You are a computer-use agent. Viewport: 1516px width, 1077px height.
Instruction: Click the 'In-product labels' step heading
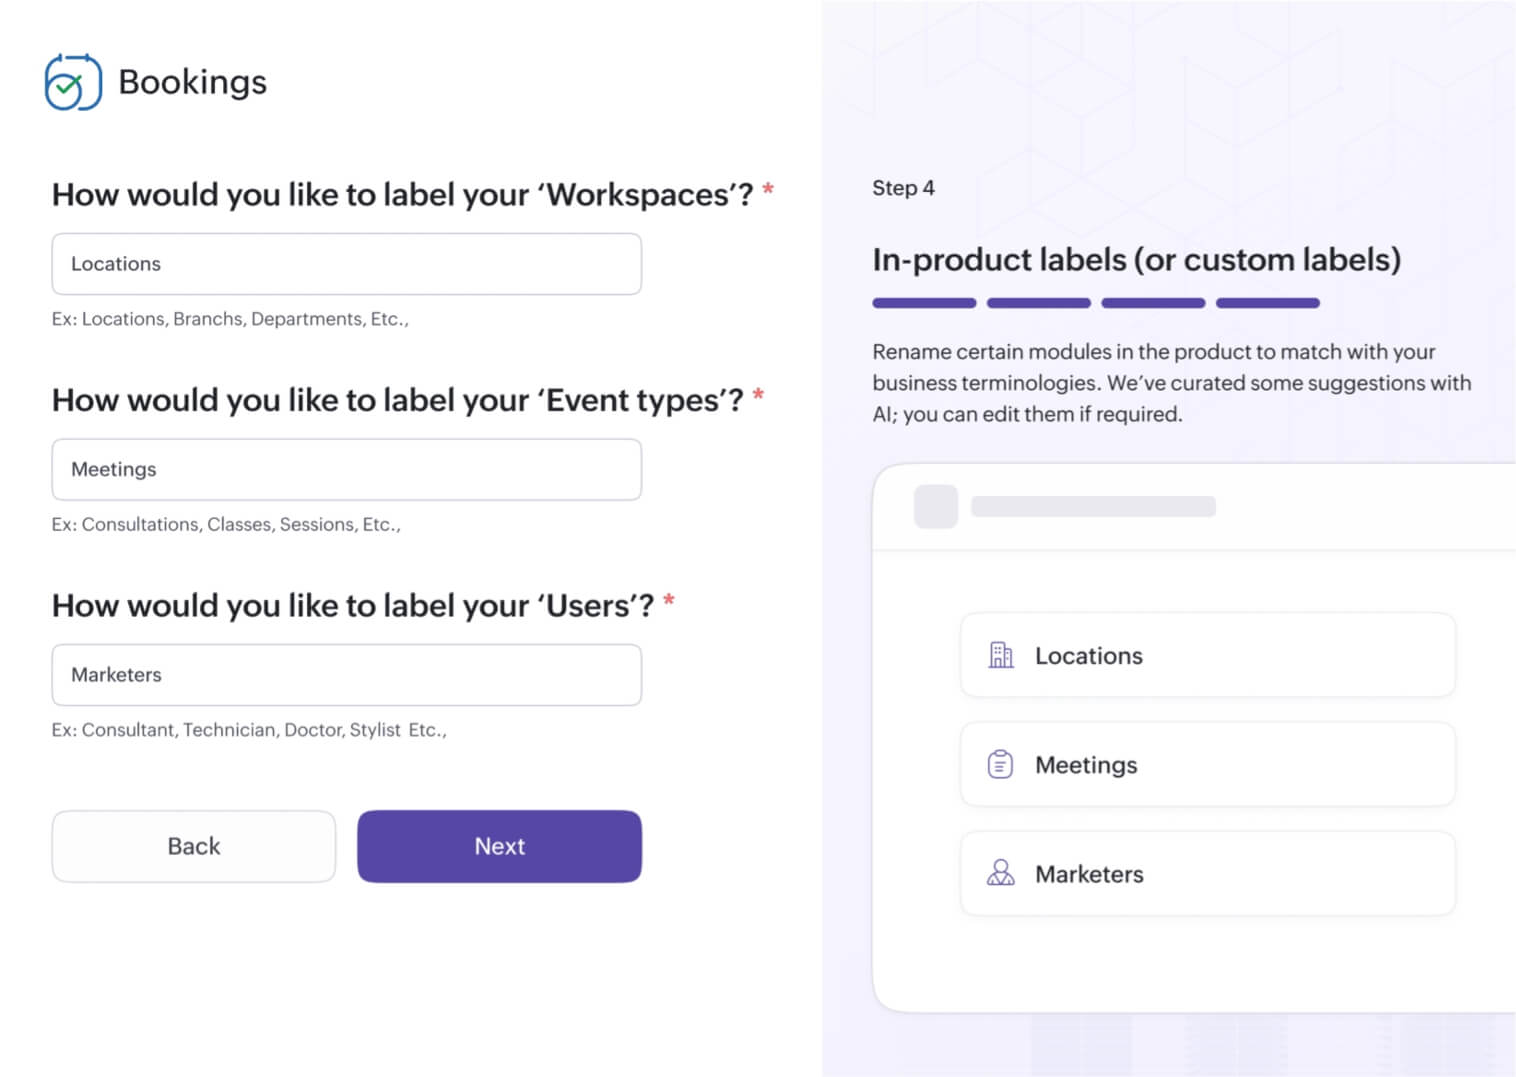pyautogui.click(x=1136, y=260)
